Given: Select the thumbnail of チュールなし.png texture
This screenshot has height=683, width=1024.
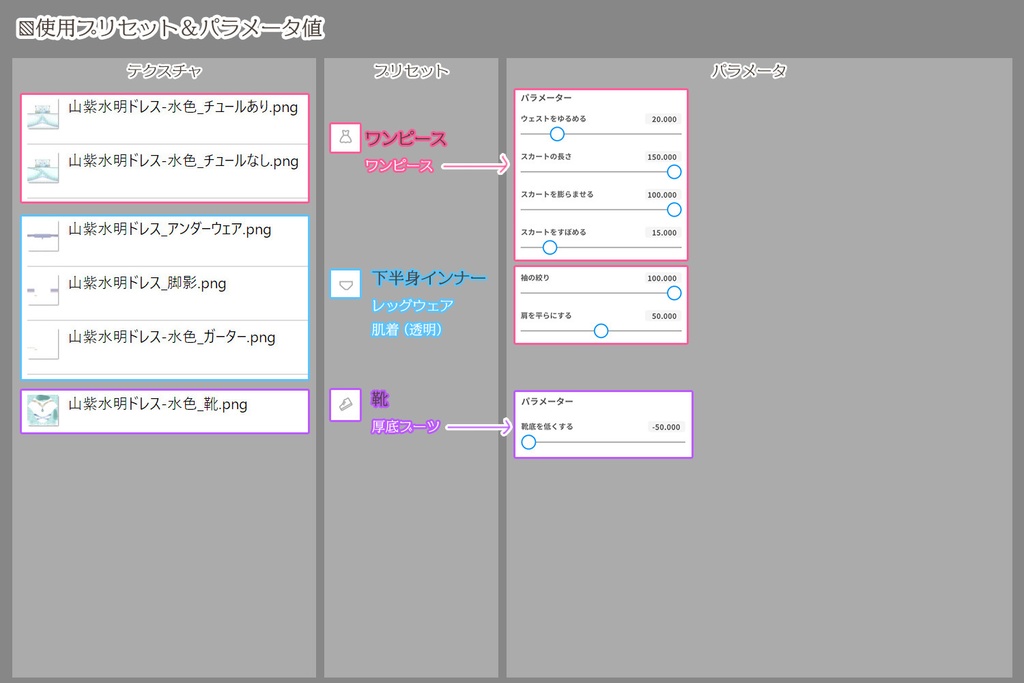Looking at the screenshot, I should 43,168.
